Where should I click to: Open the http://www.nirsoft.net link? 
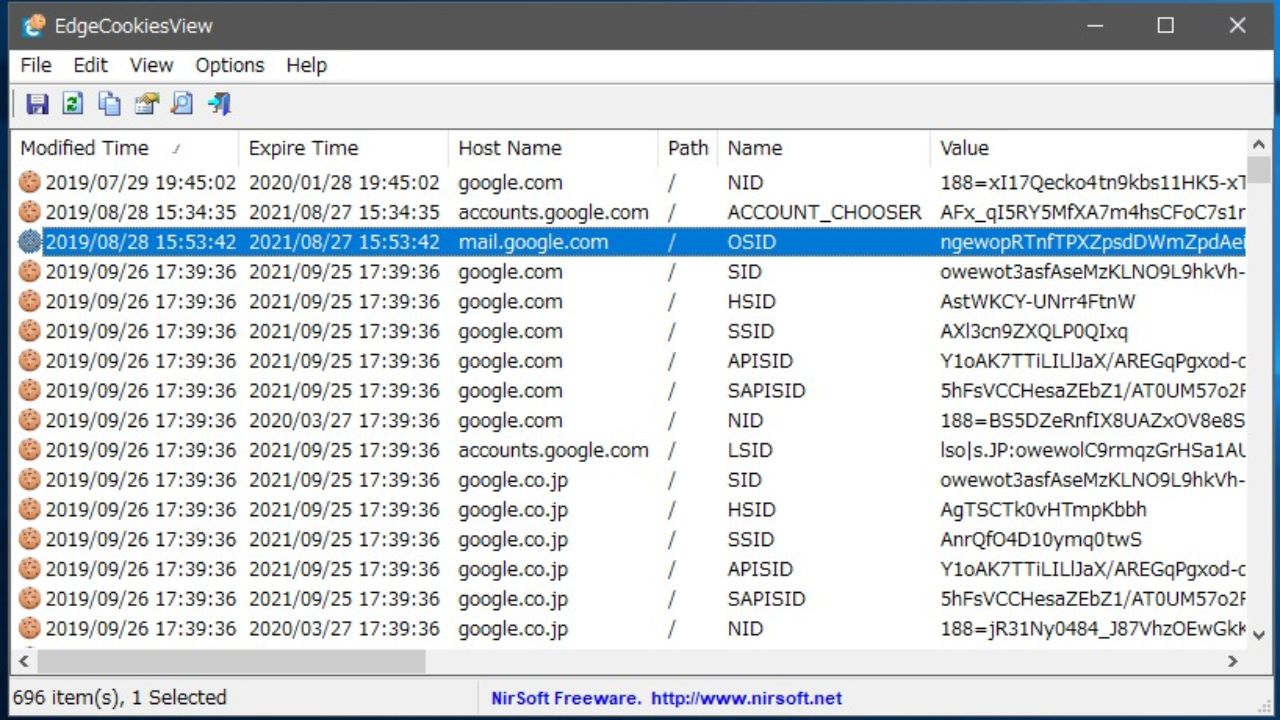pyautogui.click(x=746, y=698)
